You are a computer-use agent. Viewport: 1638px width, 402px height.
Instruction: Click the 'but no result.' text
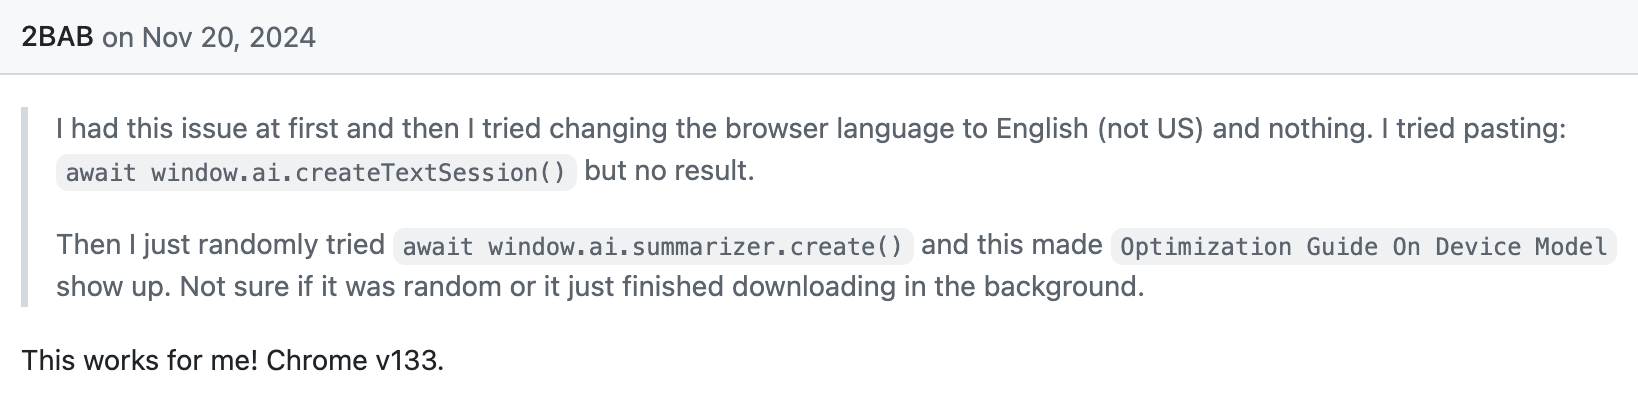669,171
